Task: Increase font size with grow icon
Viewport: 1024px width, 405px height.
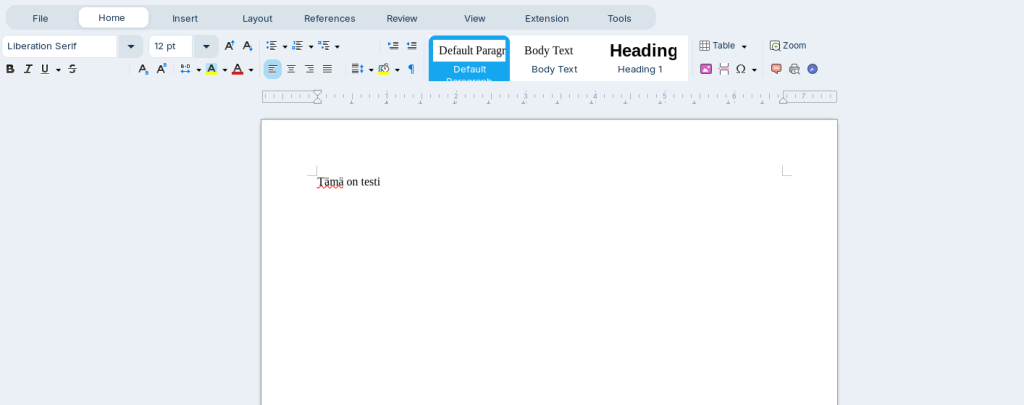Action: pyautogui.click(x=229, y=46)
